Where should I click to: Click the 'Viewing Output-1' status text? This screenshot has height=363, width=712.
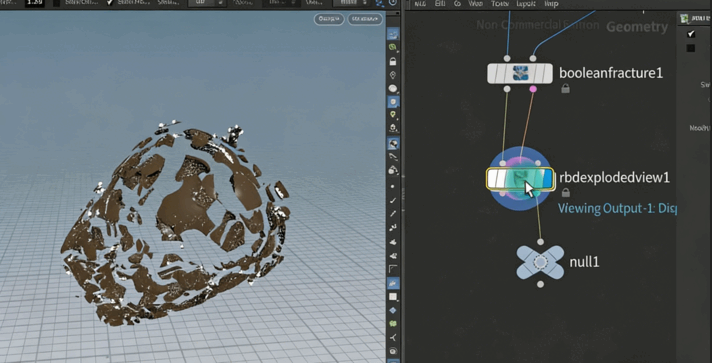tap(618, 209)
